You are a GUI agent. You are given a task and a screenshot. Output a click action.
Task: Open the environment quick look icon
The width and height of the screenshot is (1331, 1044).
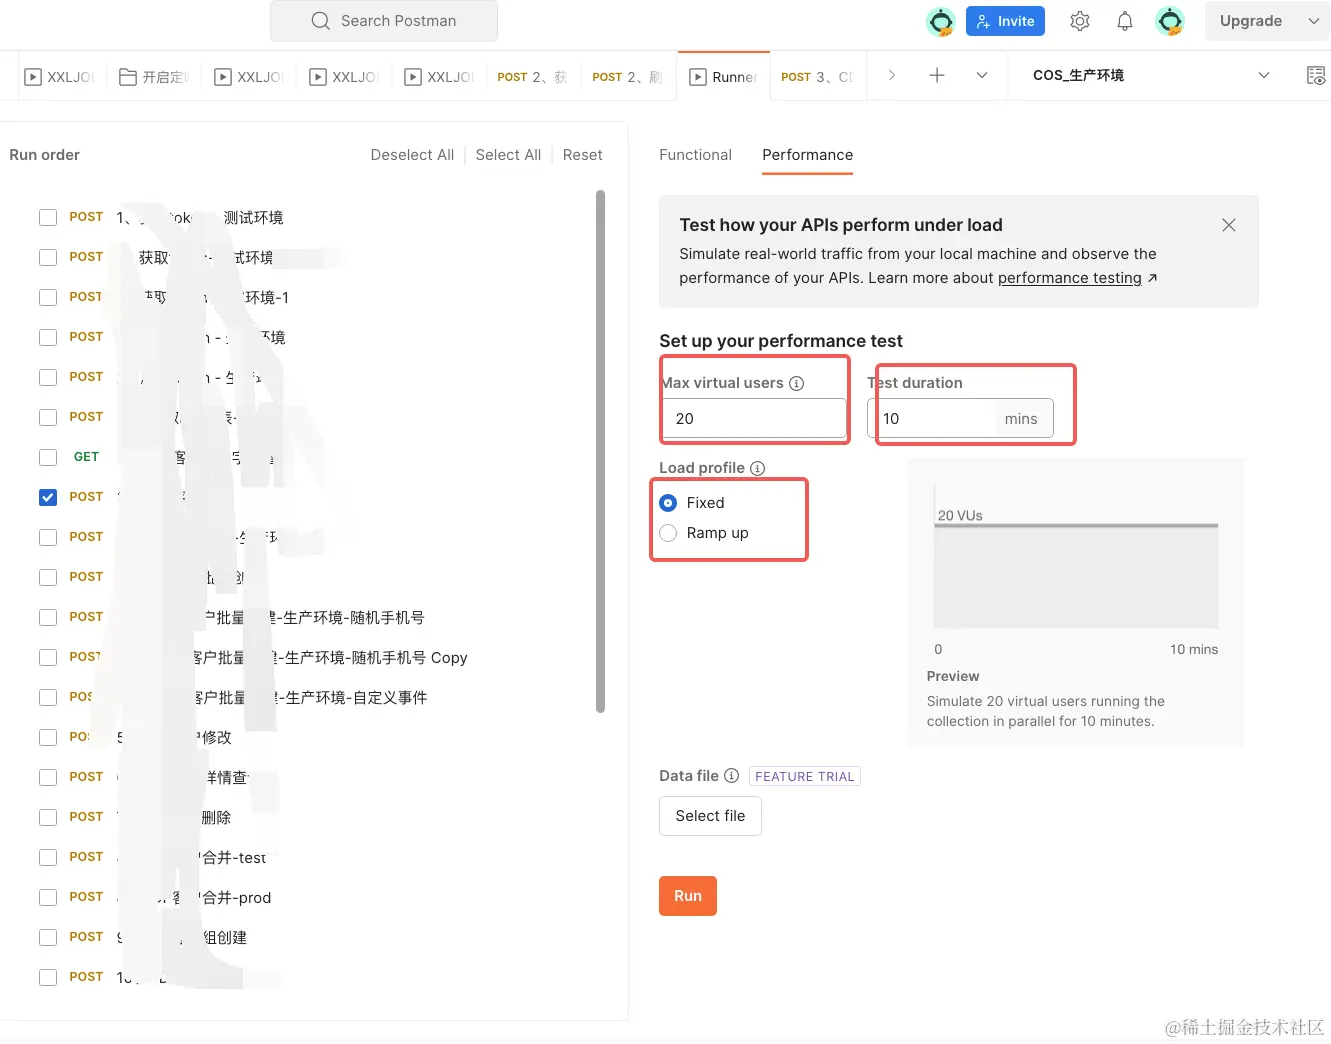pyautogui.click(x=1316, y=75)
